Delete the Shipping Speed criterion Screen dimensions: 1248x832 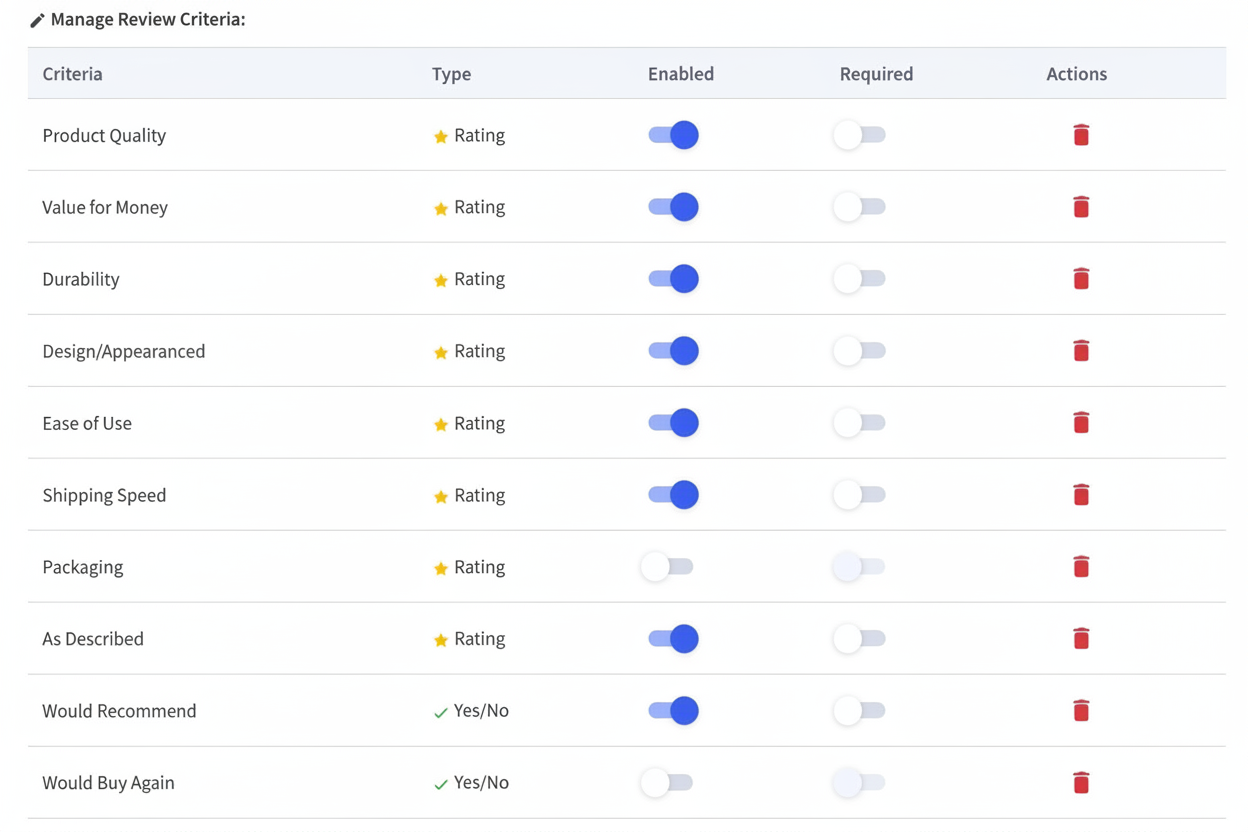coord(1081,495)
